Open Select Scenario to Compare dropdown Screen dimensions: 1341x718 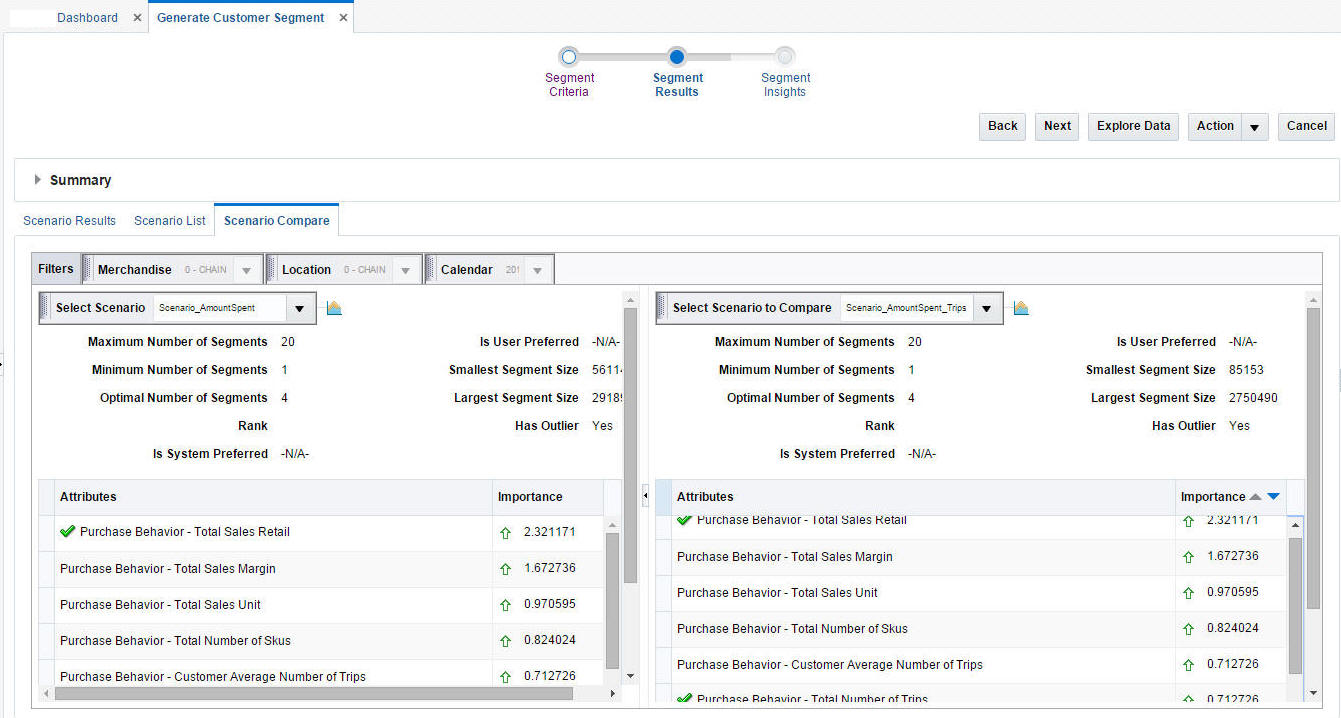click(x=986, y=308)
